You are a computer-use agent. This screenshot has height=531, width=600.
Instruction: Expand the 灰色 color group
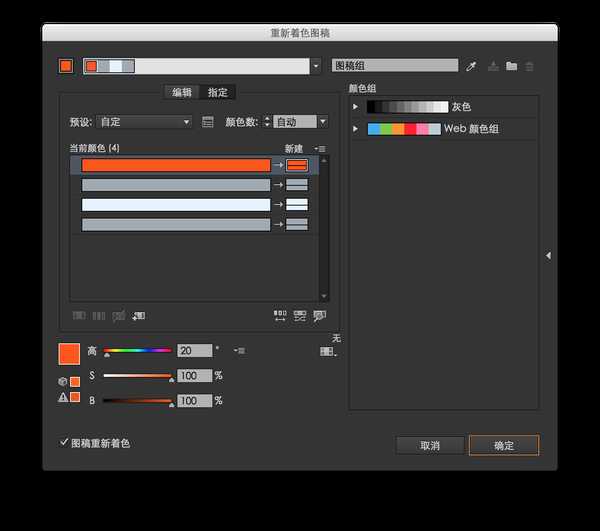coord(355,106)
